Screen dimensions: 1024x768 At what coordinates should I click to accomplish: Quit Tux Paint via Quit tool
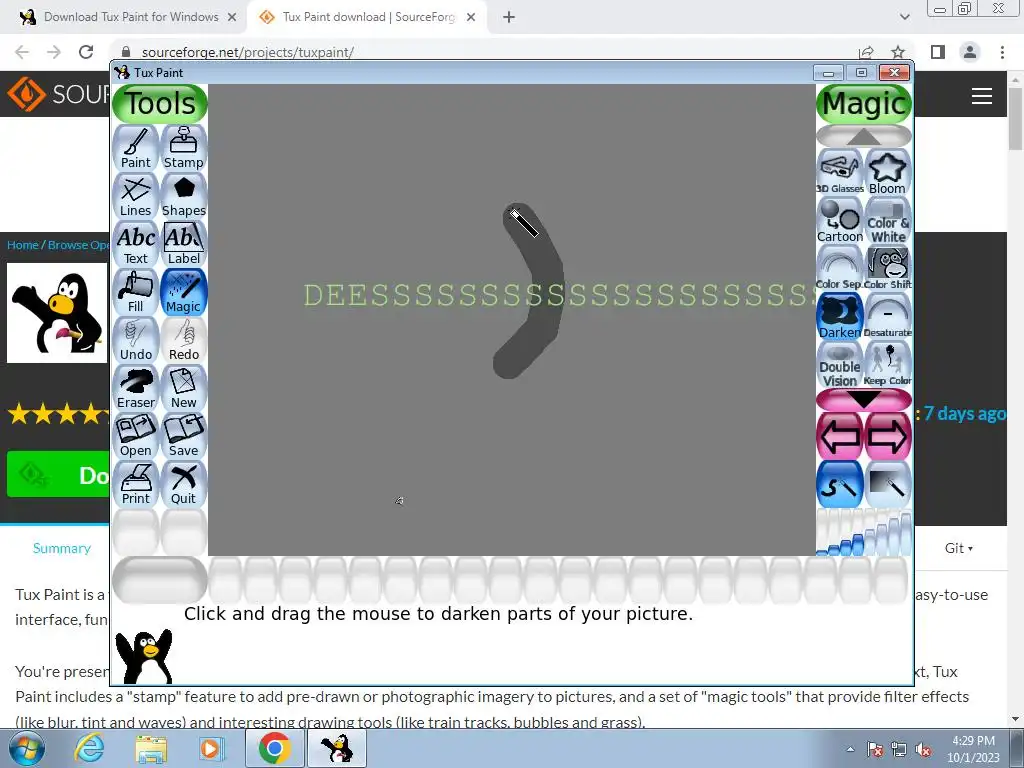[x=184, y=484]
